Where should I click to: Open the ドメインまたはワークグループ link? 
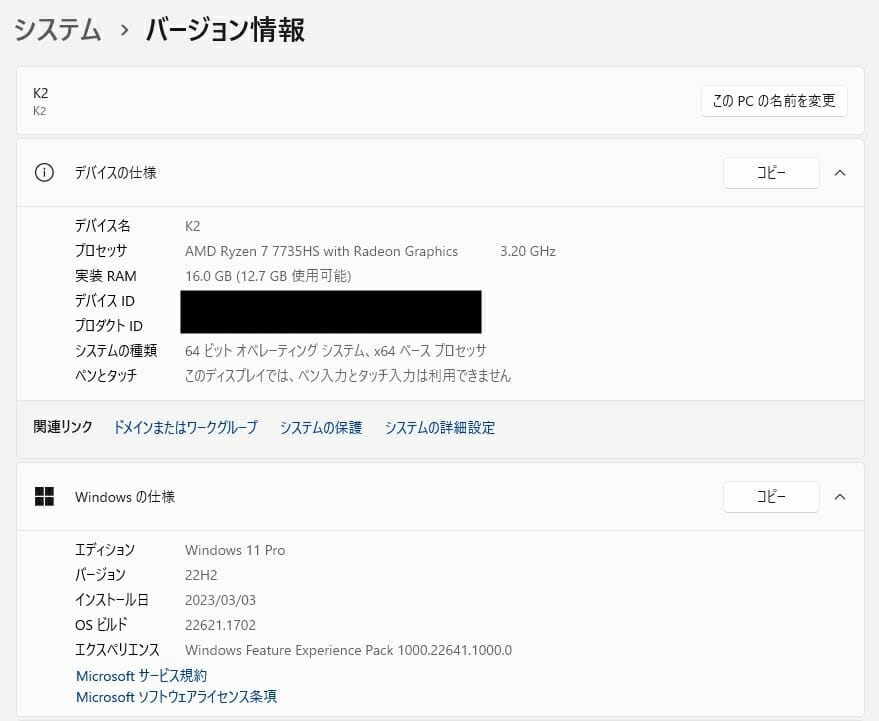[x=185, y=427]
